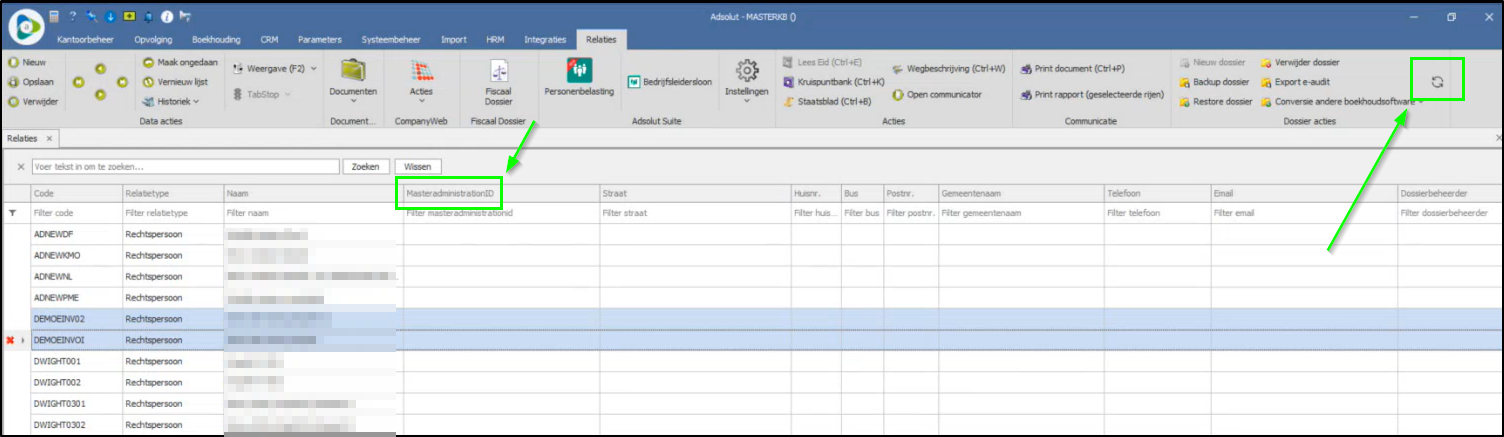Click the blue download arrow icon
This screenshot has width=1504, height=437.
[108, 17]
